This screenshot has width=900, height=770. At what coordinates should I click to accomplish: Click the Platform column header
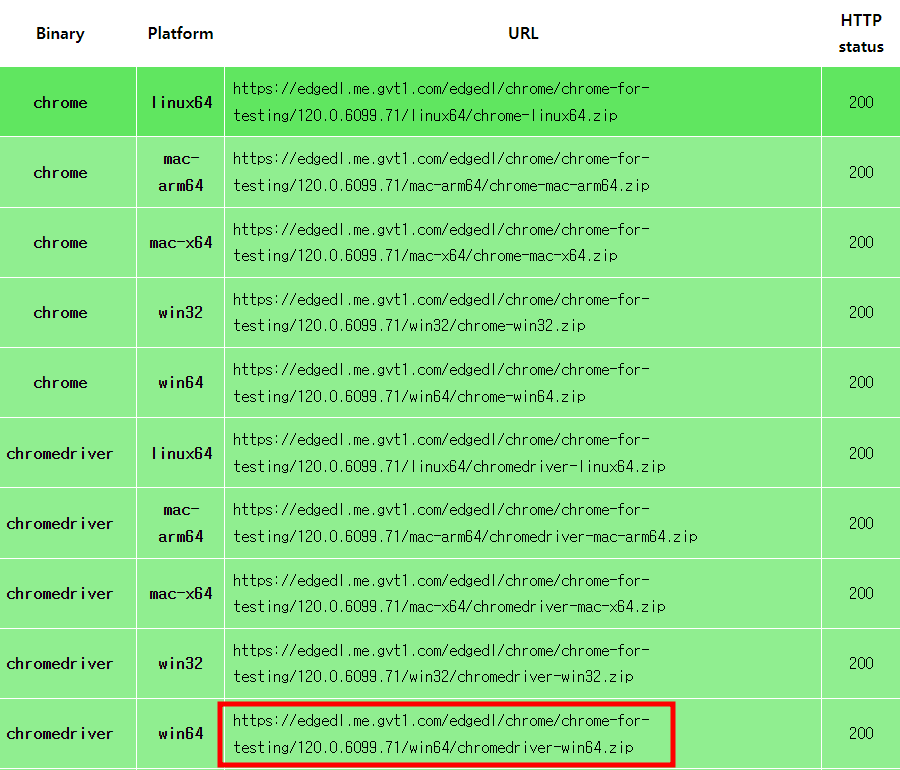[180, 33]
